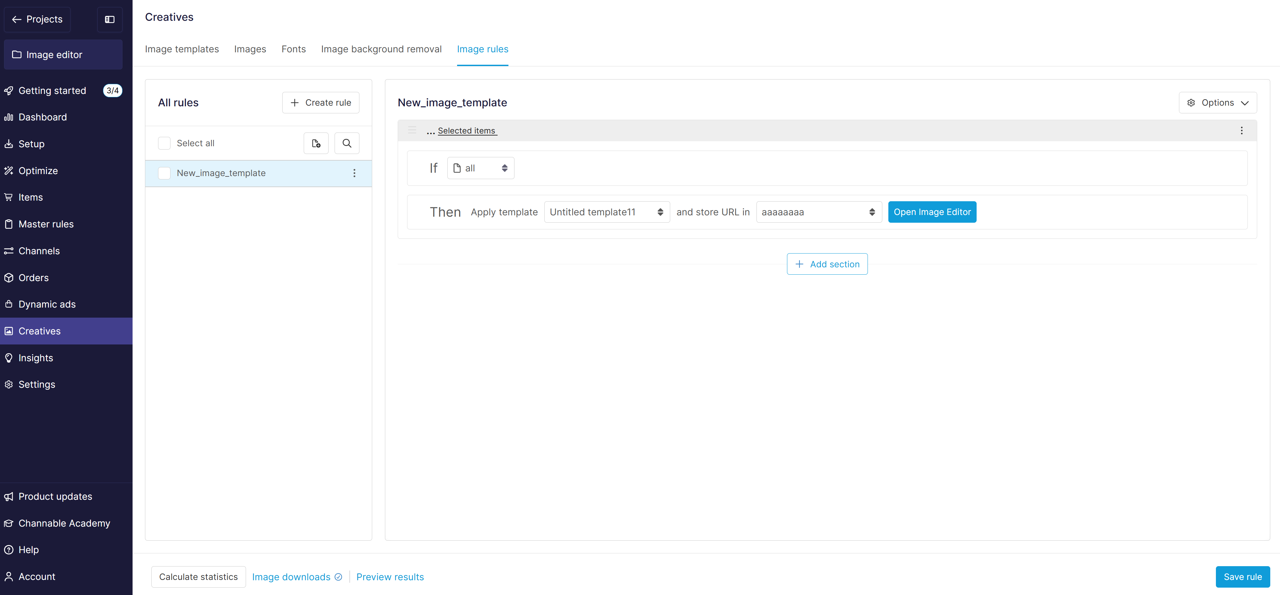Open Product updates in the sidebar
This screenshot has width=1280, height=595.
[x=55, y=496]
